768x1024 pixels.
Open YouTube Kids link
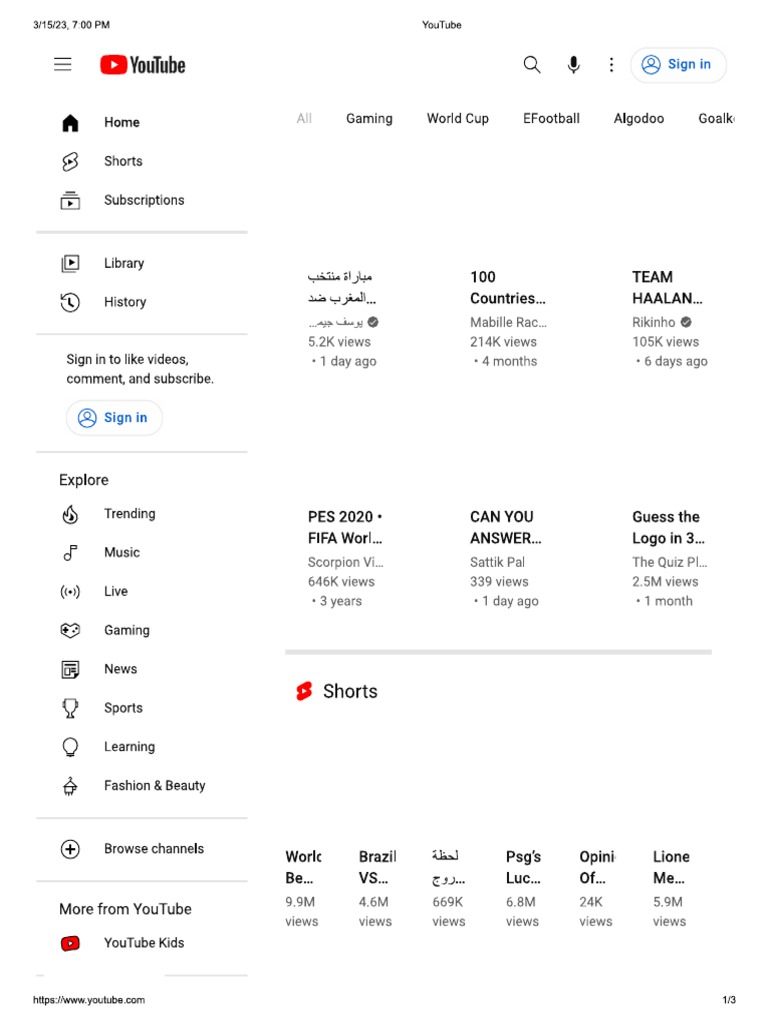pos(143,943)
